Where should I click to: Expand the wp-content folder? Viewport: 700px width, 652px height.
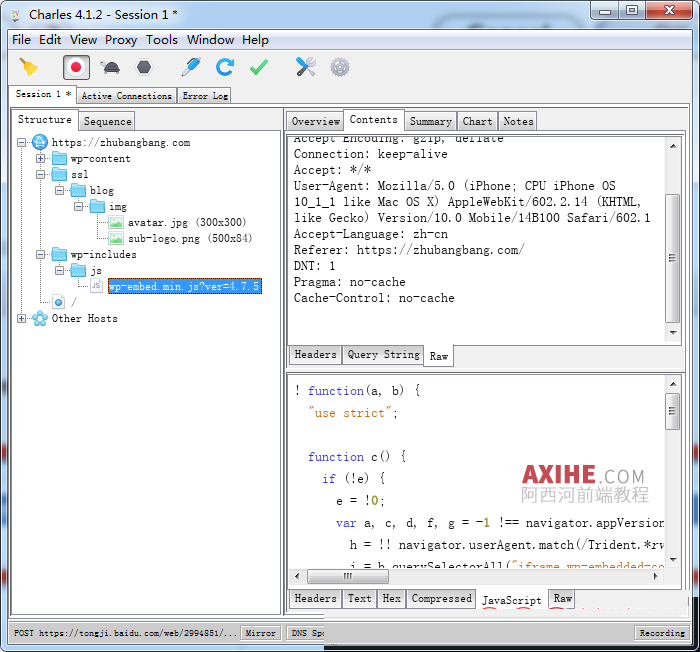click(x=41, y=158)
